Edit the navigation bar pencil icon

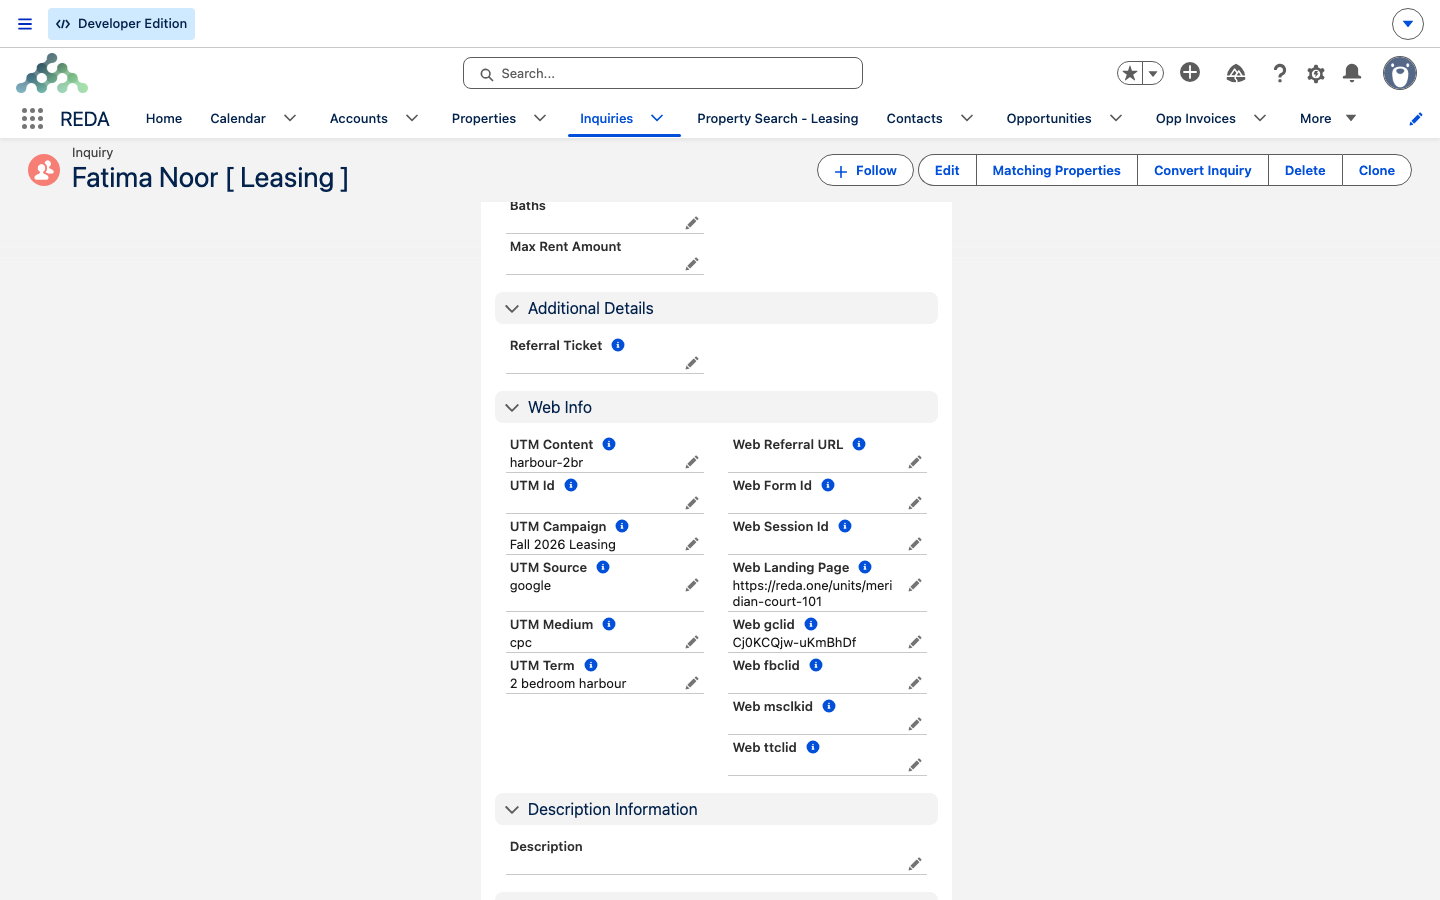1416,119
